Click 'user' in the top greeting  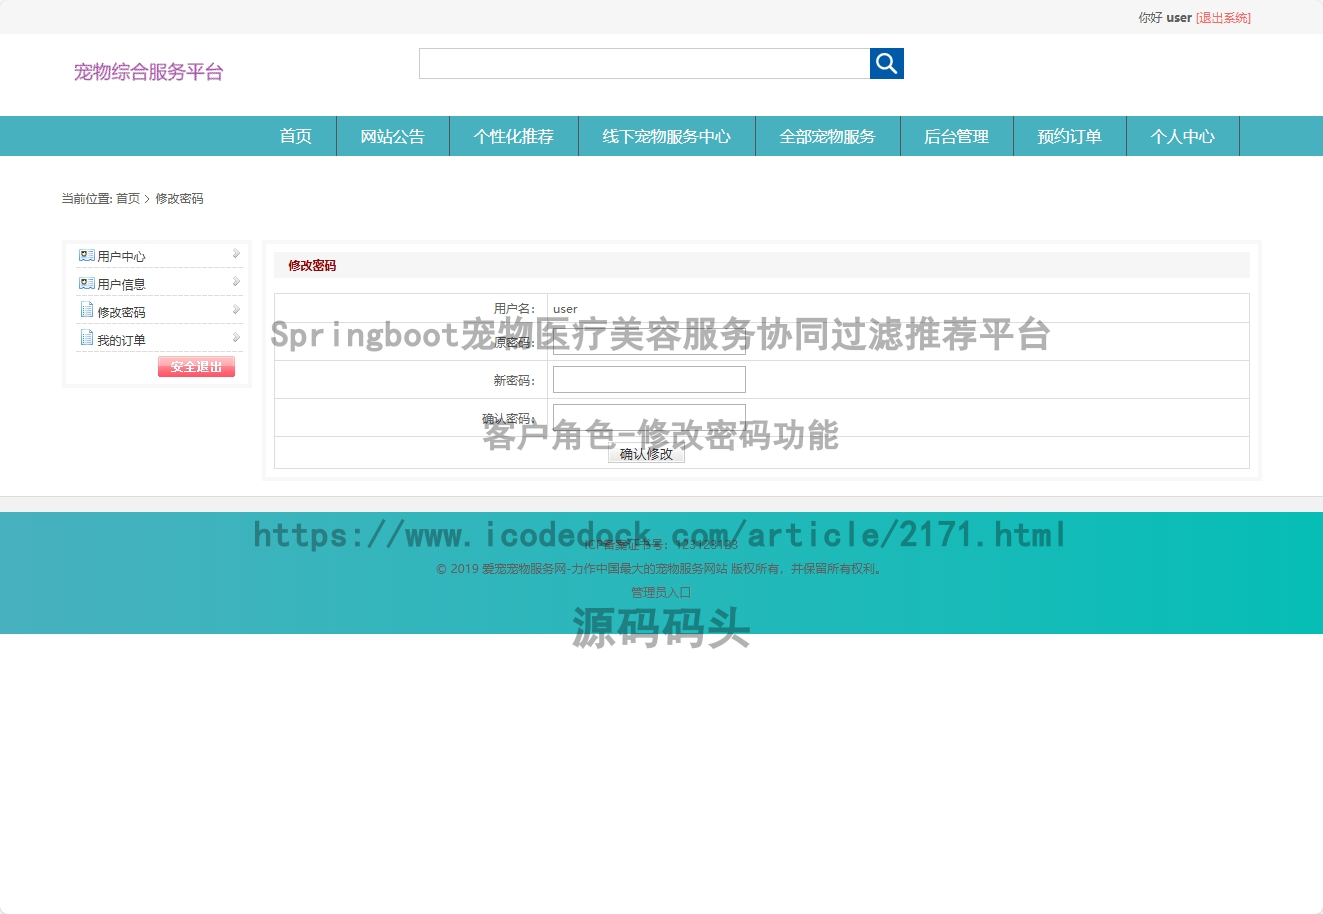coord(1179,18)
